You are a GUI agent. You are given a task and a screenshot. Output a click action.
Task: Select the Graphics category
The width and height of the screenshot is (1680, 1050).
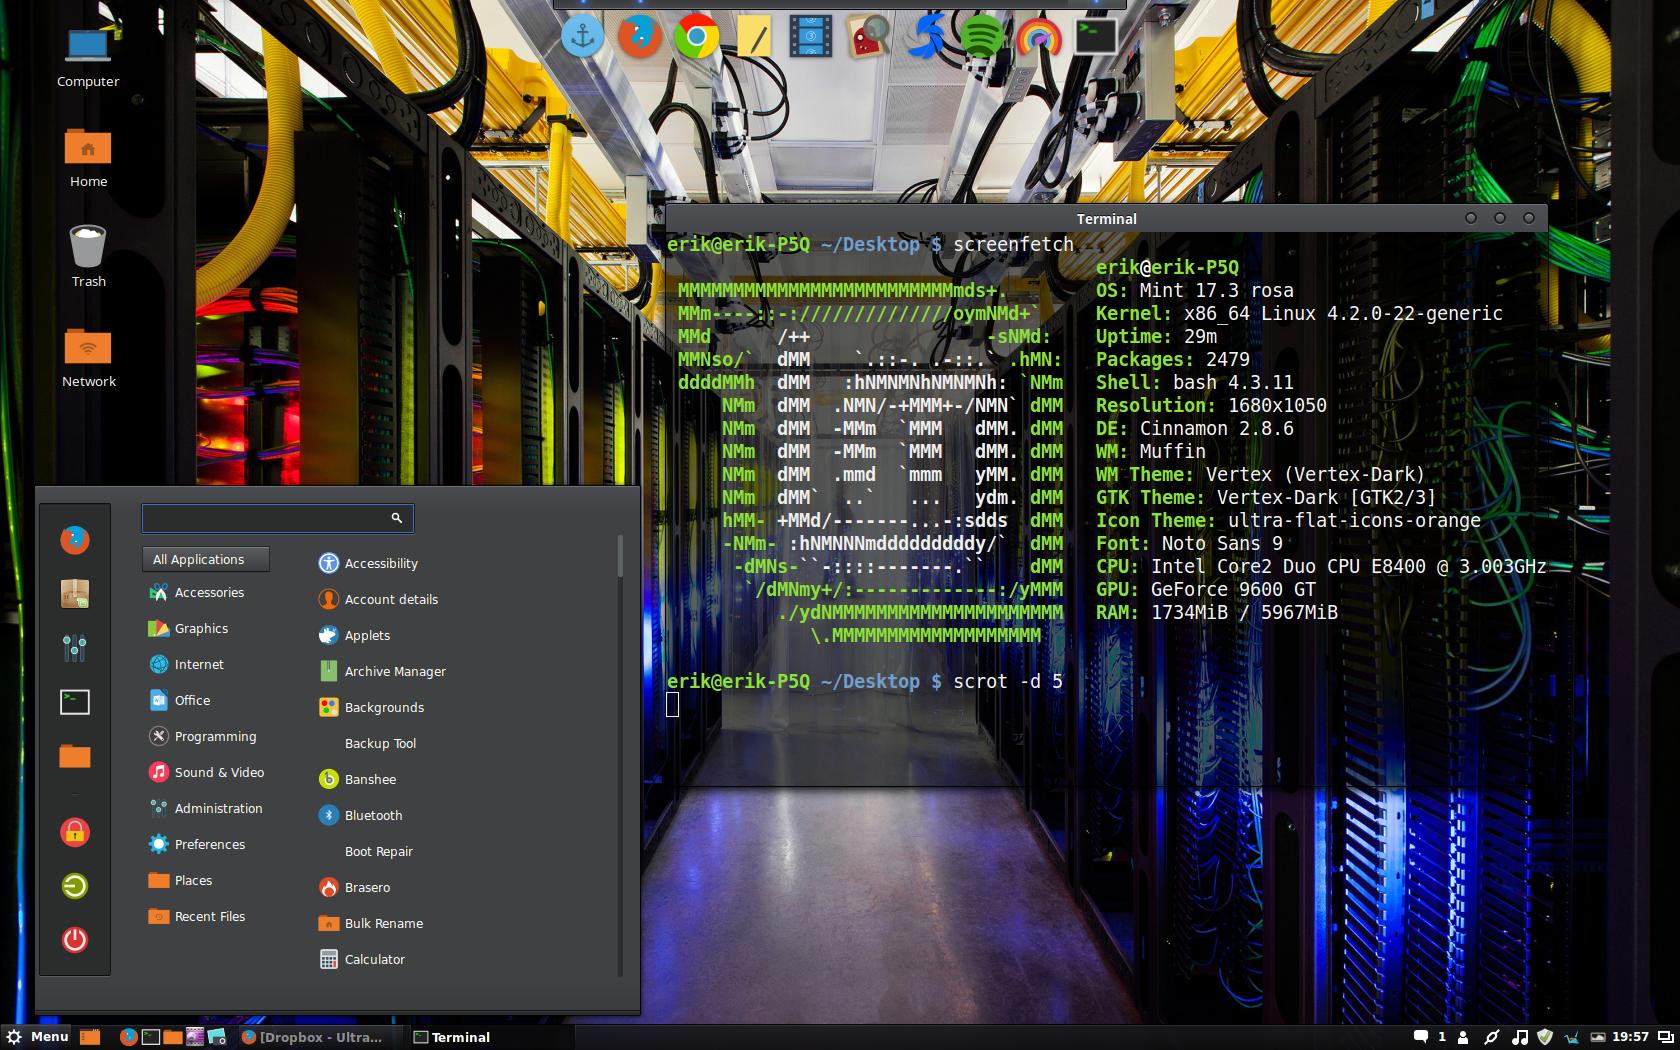[201, 628]
